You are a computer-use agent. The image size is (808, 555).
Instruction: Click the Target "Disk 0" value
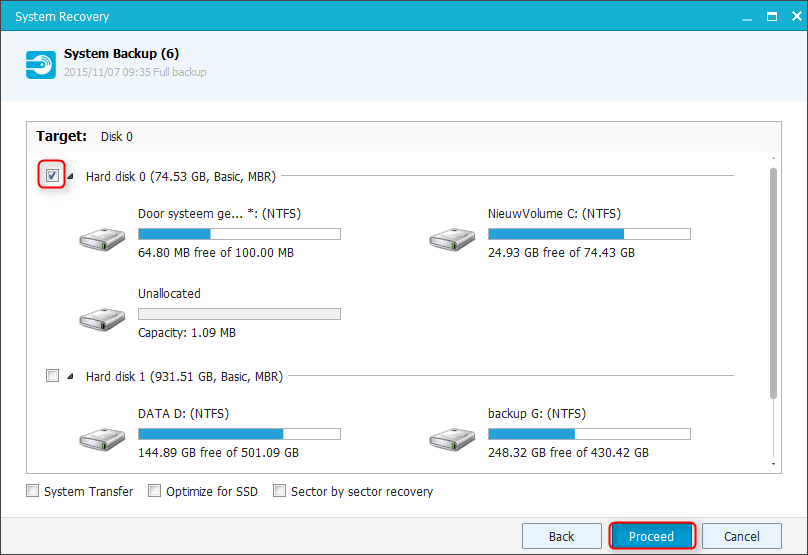coord(116,137)
